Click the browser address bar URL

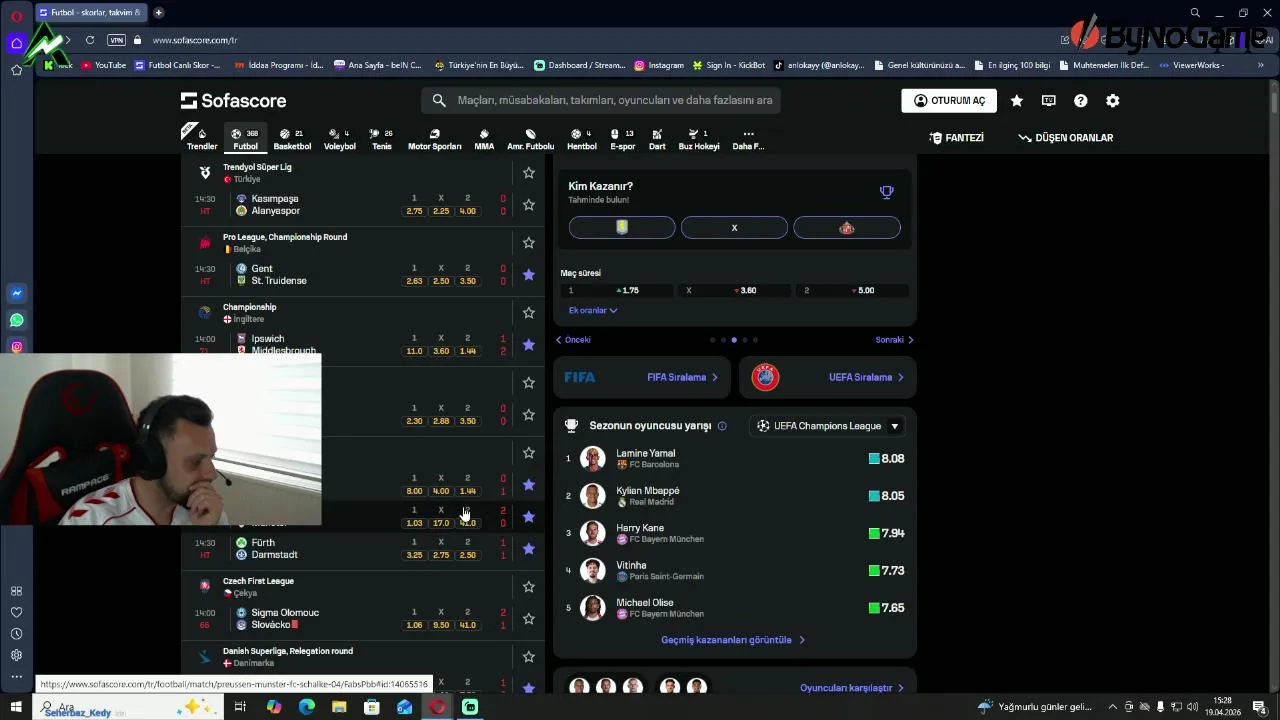(x=195, y=40)
